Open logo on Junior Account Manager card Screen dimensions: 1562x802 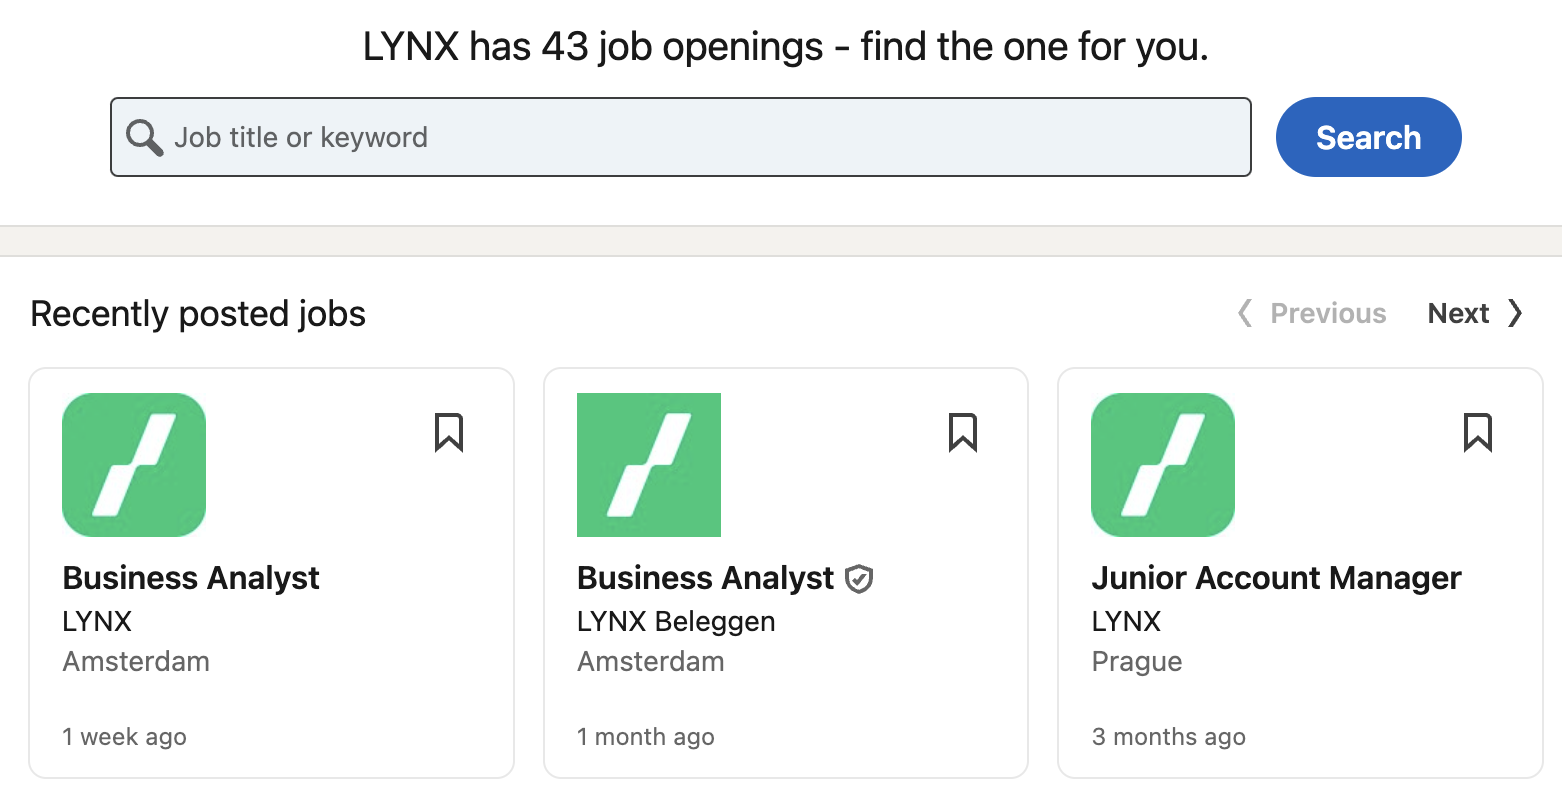(x=1163, y=465)
